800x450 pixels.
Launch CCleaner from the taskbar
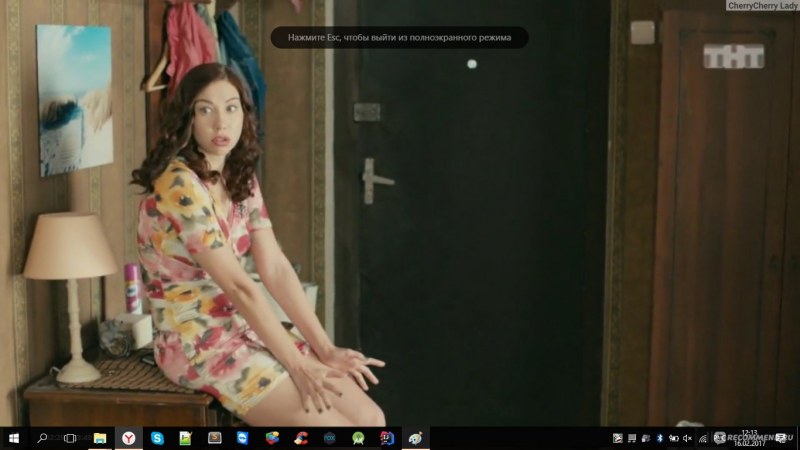(301, 438)
